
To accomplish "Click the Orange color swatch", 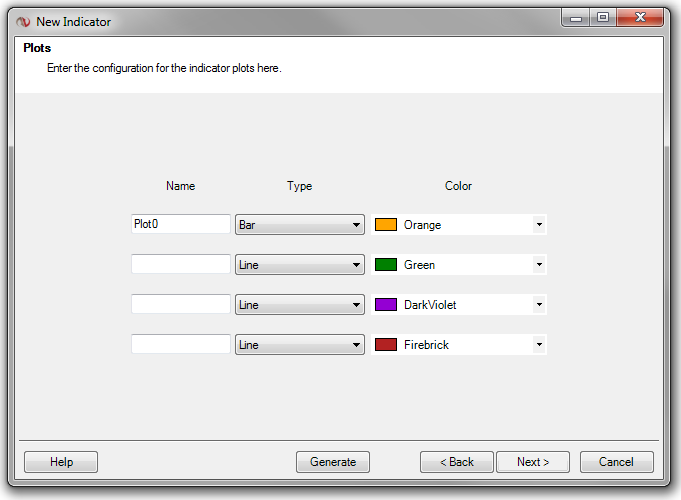I will pos(386,225).
